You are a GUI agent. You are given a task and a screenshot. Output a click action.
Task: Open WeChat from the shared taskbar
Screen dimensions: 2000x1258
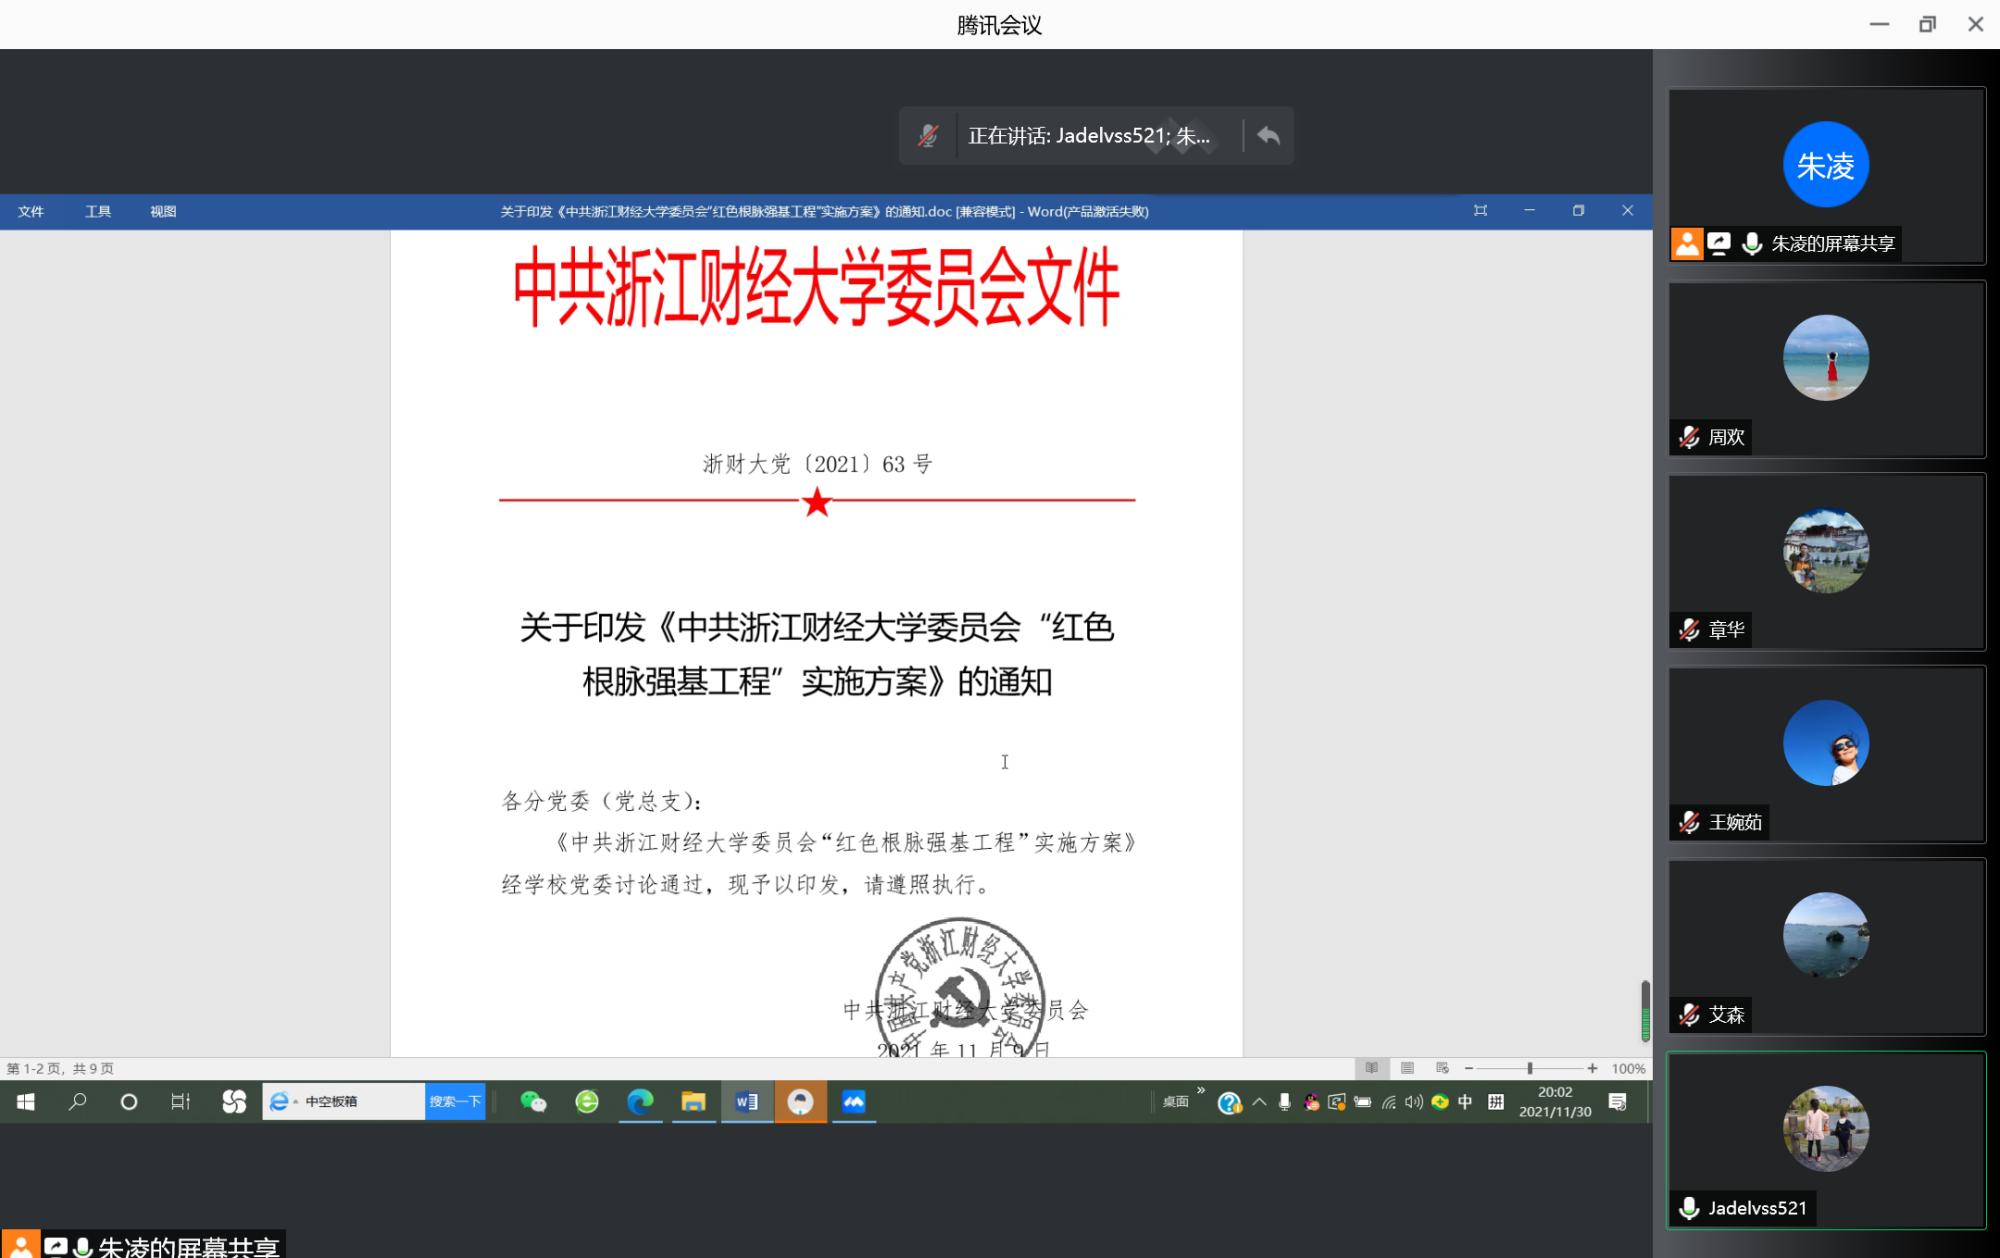(533, 1101)
